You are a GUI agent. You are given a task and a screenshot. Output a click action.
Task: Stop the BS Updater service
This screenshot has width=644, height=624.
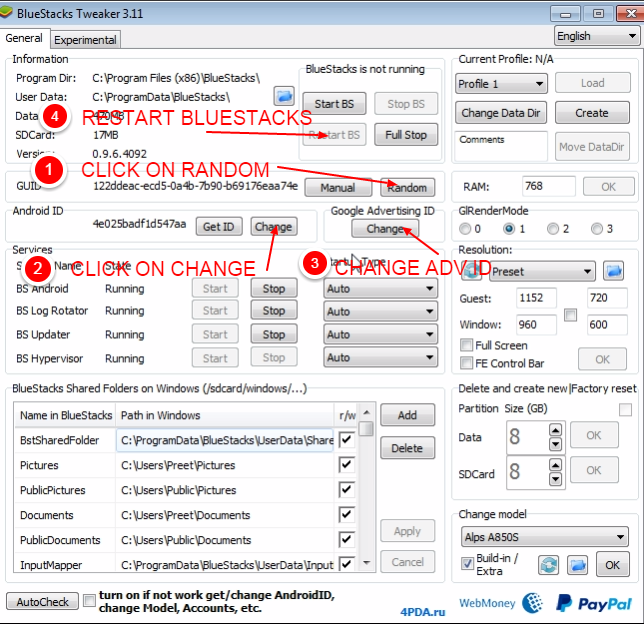[274, 334]
